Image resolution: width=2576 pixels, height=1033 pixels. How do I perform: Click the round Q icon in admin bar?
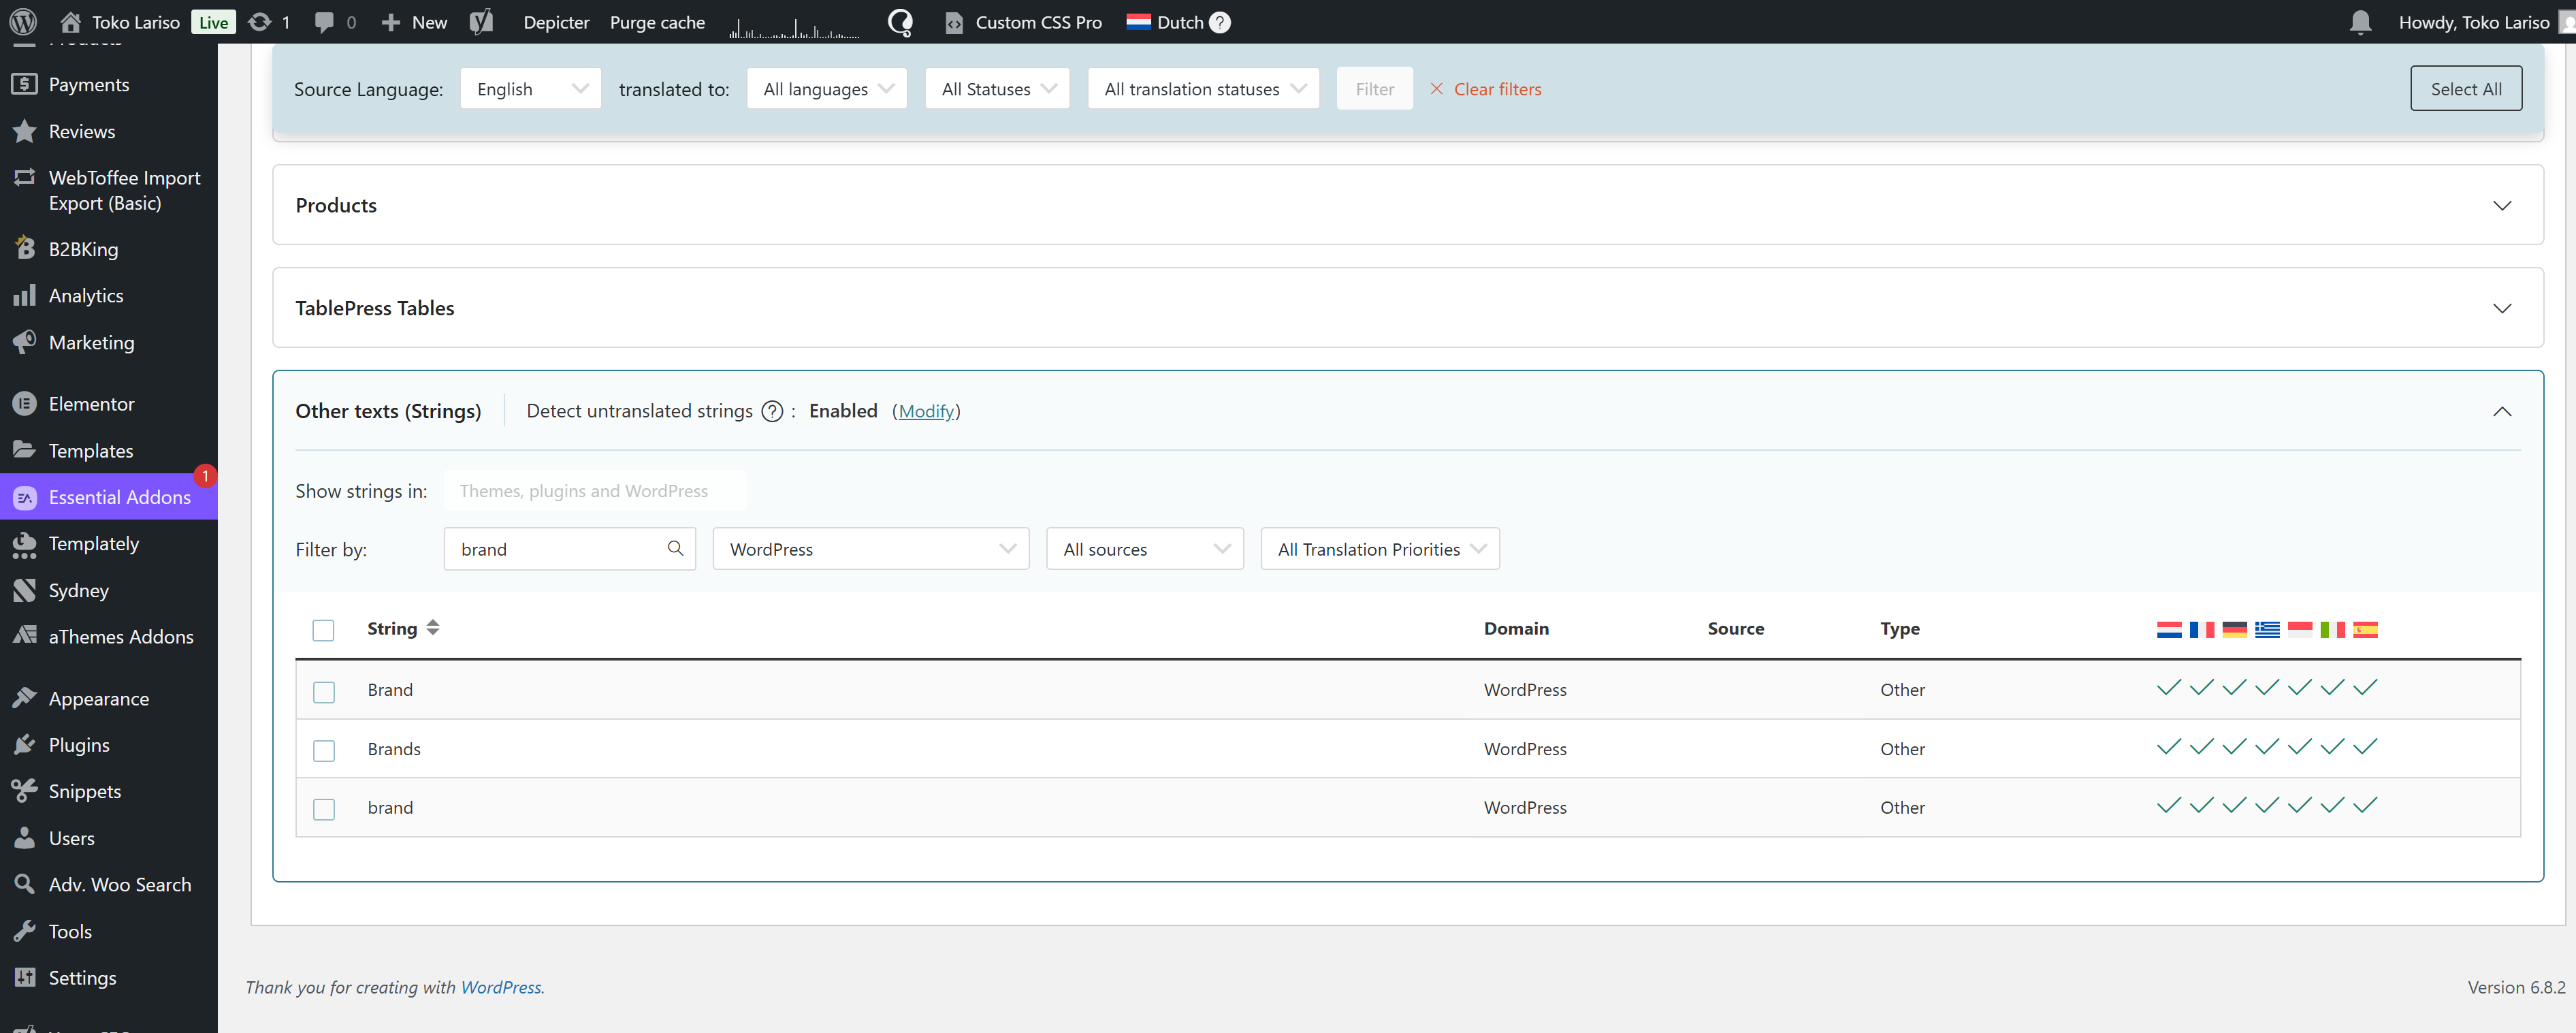pos(900,22)
